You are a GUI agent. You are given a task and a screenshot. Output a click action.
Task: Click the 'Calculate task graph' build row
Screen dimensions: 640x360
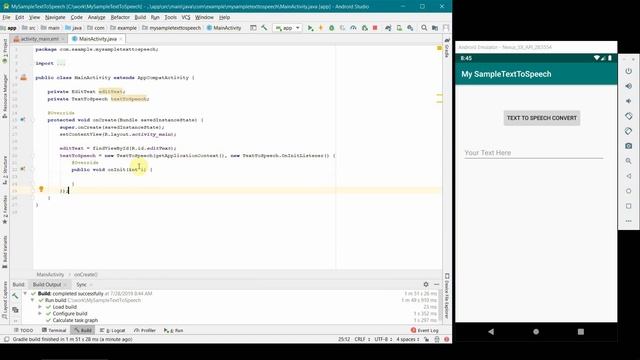[x=75, y=320]
